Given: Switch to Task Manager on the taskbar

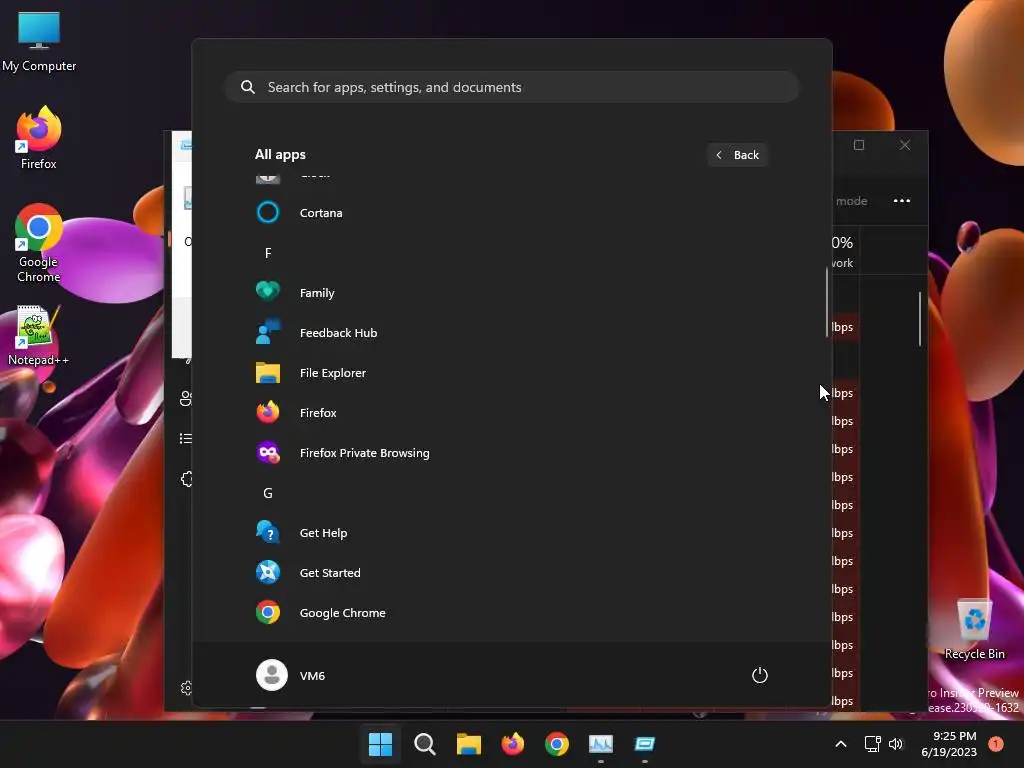Looking at the screenshot, I should [x=601, y=744].
